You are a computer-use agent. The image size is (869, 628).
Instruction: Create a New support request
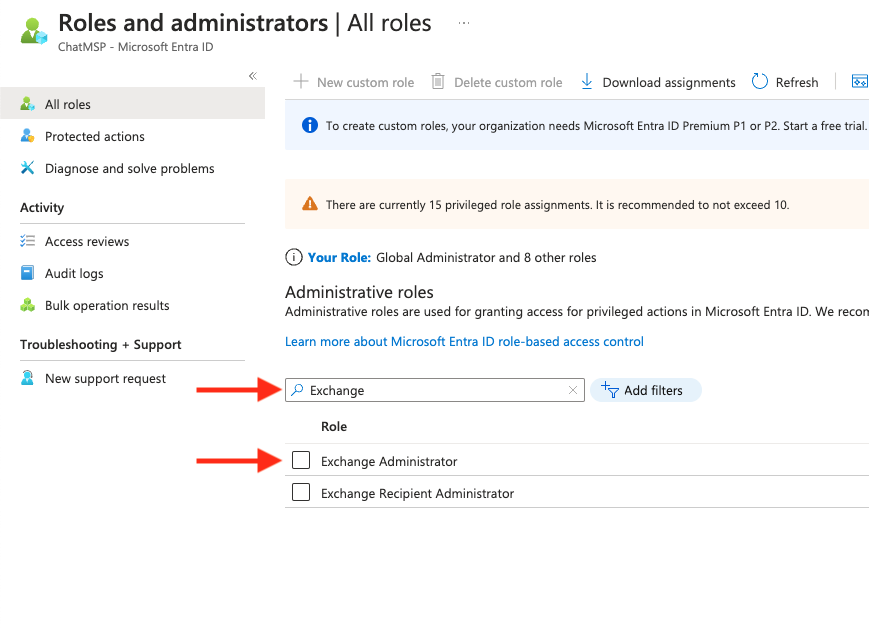tap(105, 379)
